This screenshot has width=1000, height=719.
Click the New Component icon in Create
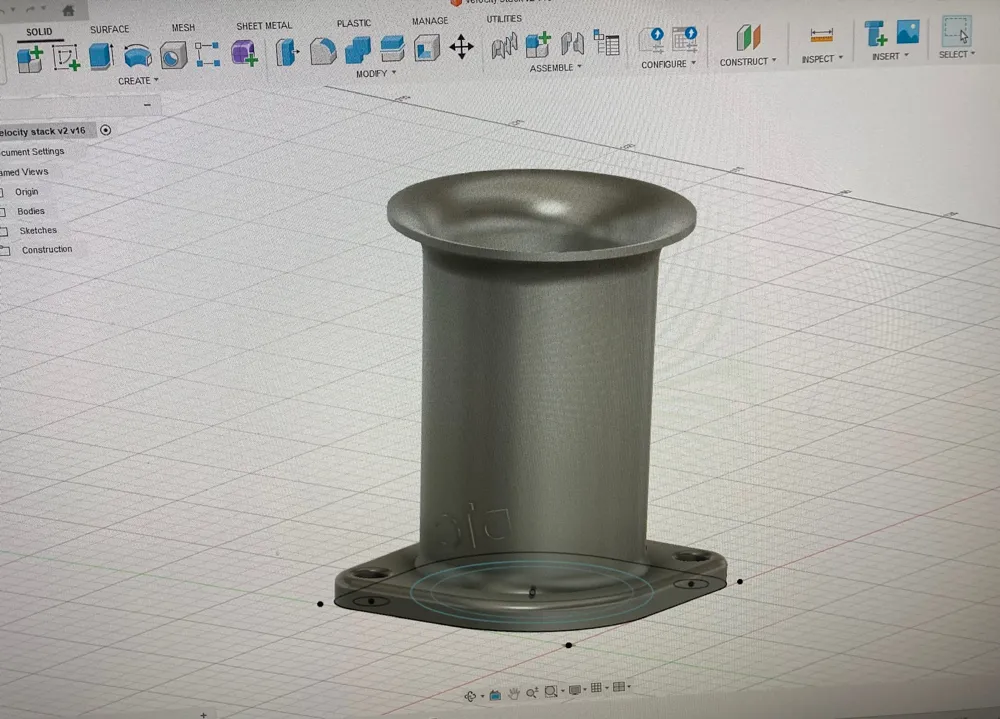coord(29,59)
